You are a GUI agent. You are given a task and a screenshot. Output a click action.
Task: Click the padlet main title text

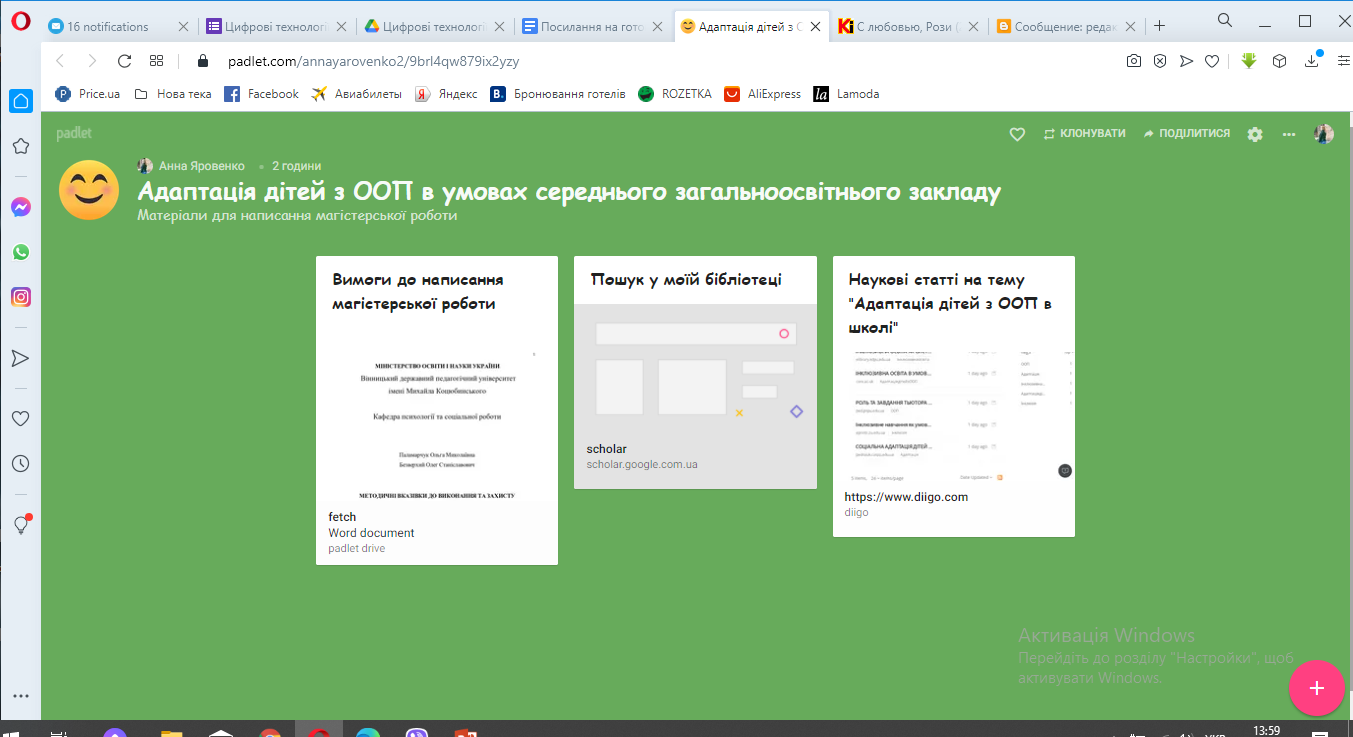[x=569, y=191]
